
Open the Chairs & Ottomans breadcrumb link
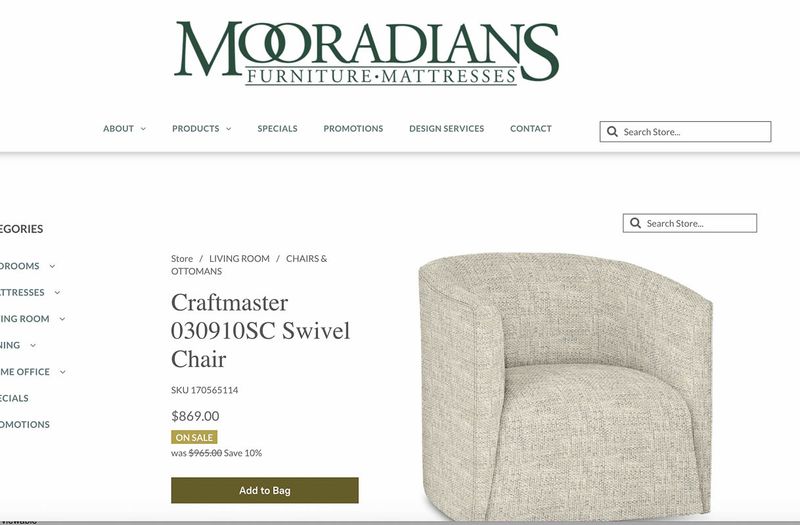(249, 265)
